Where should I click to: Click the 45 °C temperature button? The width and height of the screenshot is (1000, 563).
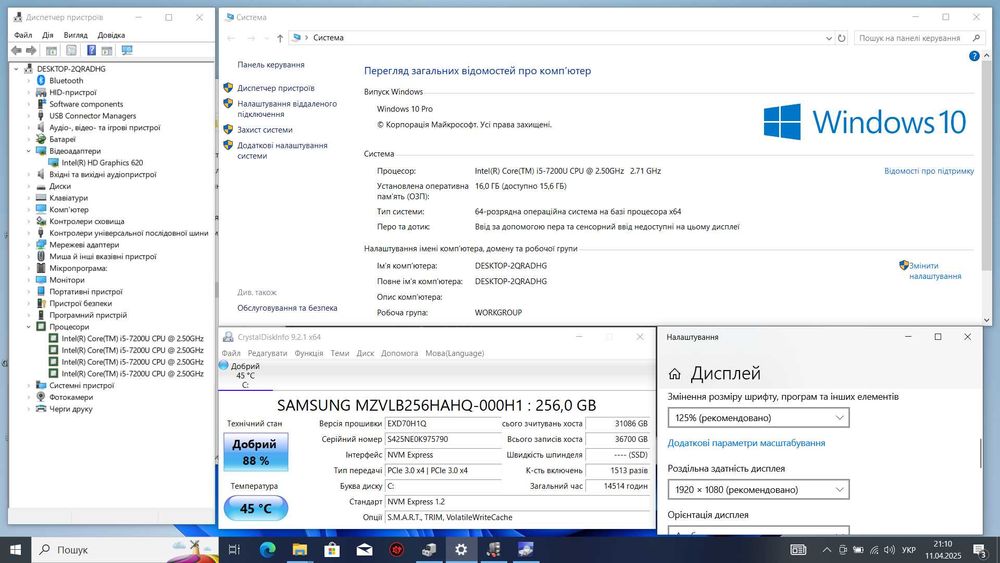point(255,508)
